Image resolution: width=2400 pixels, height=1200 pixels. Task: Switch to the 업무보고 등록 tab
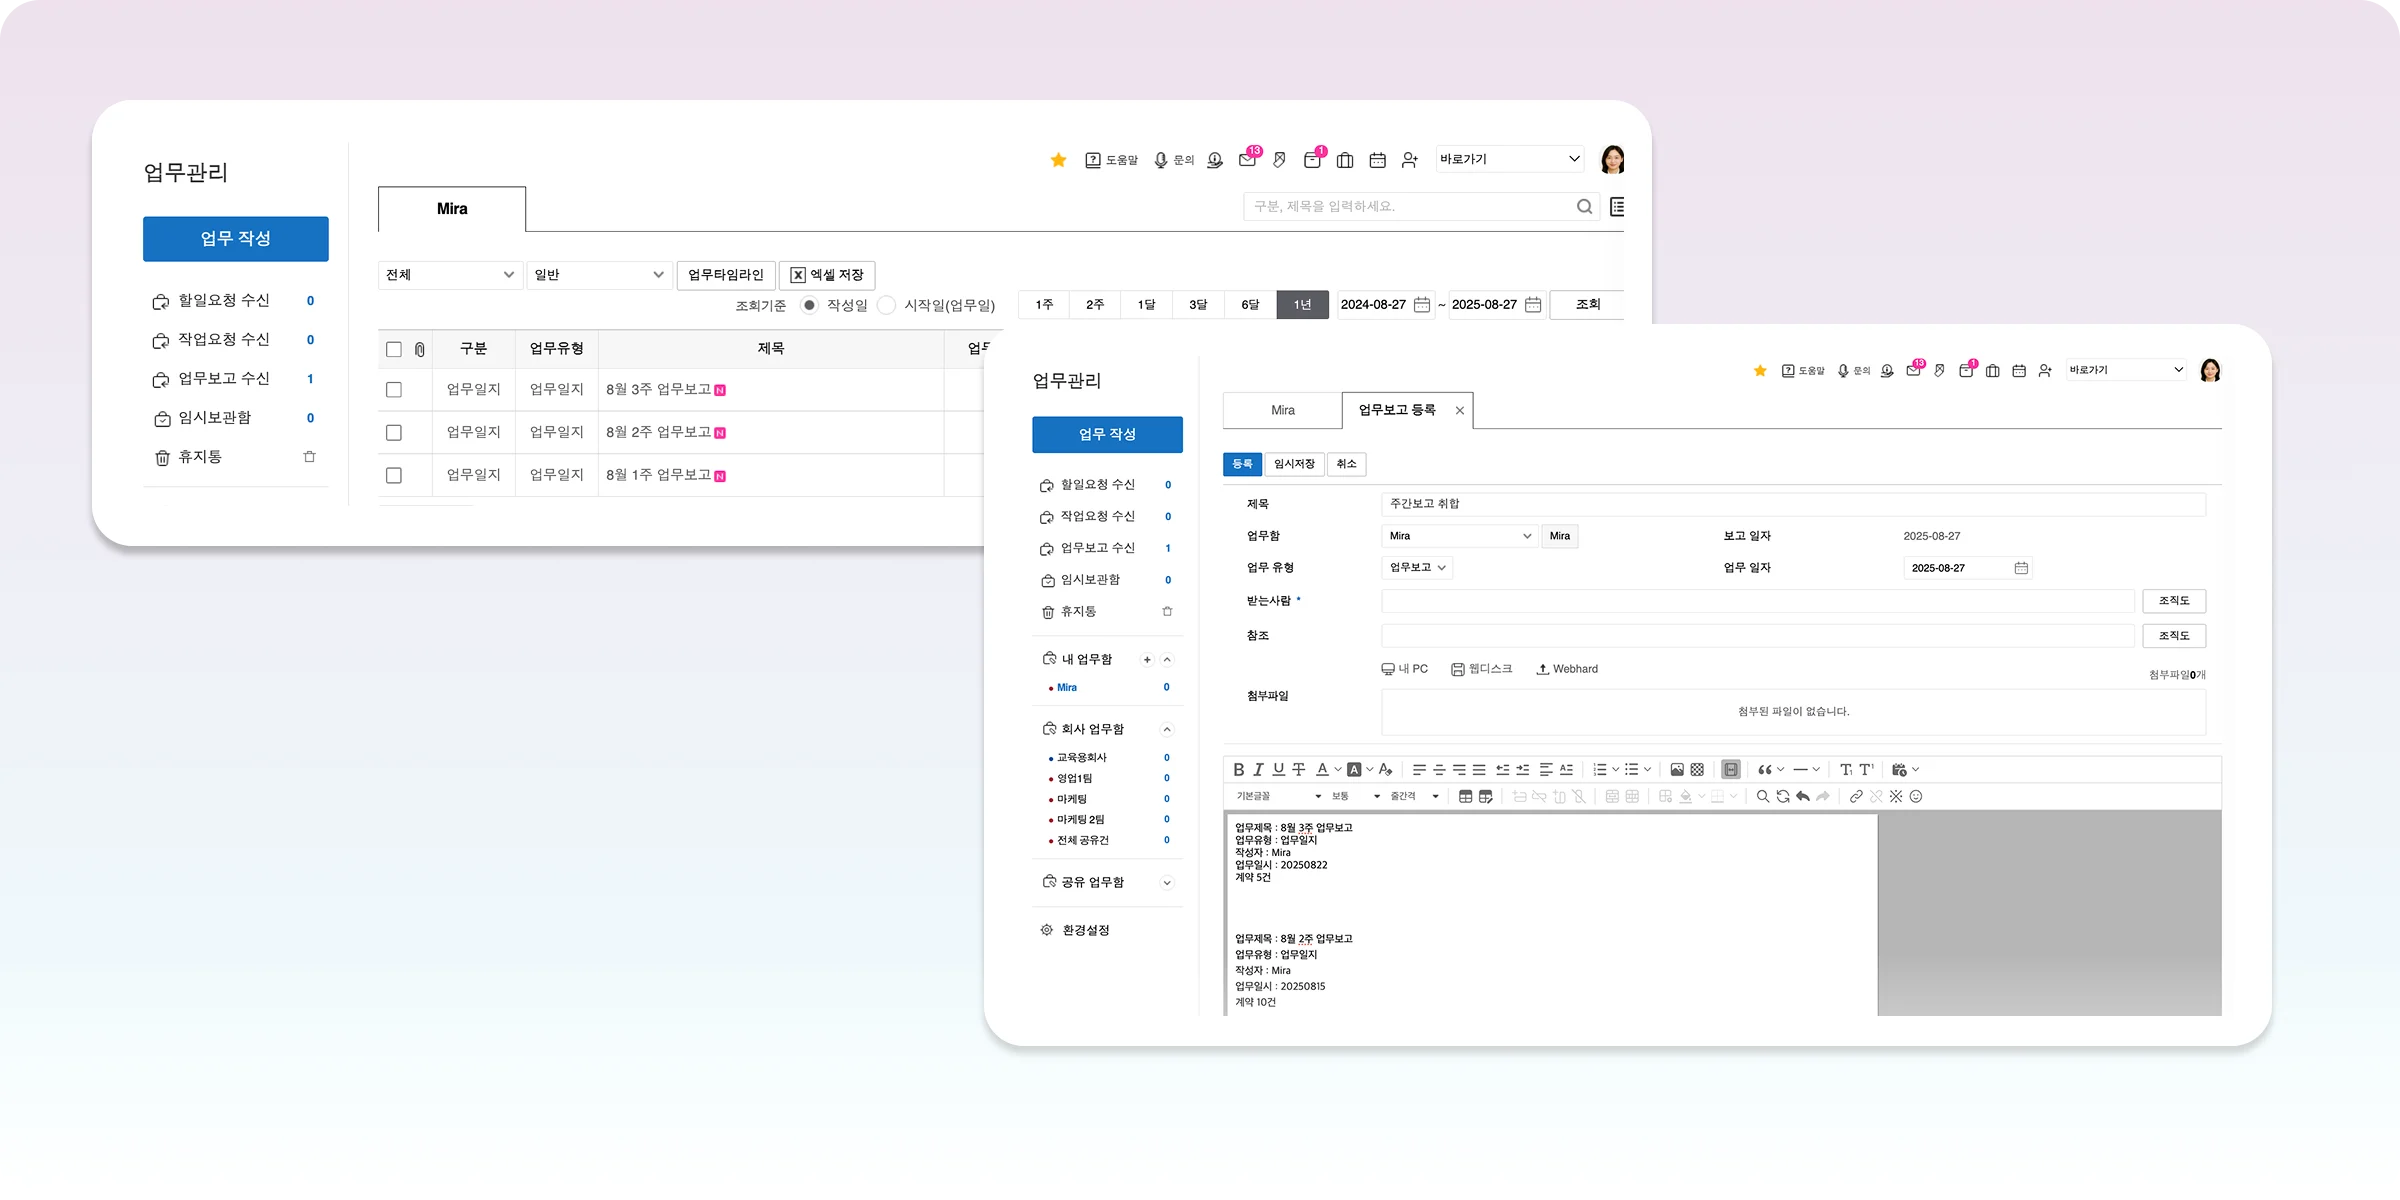[1397, 410]
